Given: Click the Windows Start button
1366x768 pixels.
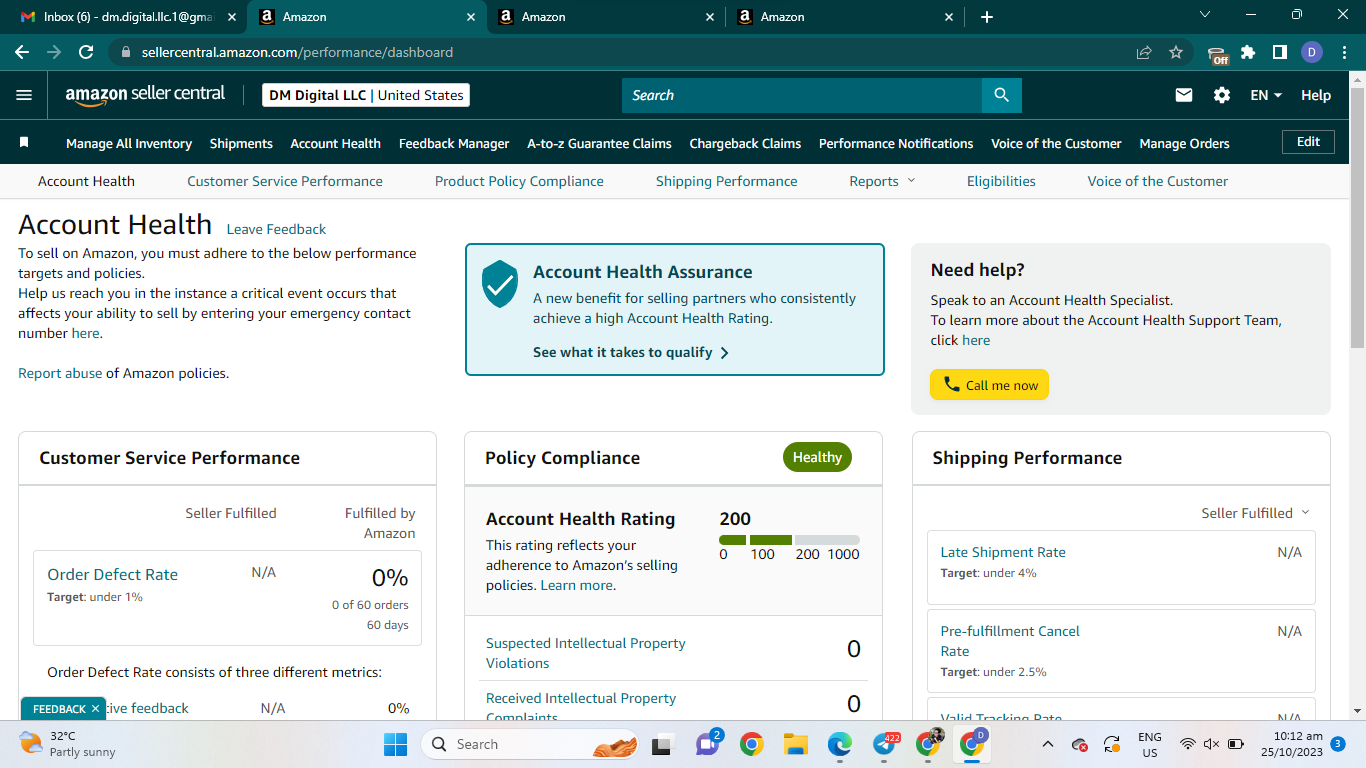Looking at the screenshot, I should [x=396, y=744].
